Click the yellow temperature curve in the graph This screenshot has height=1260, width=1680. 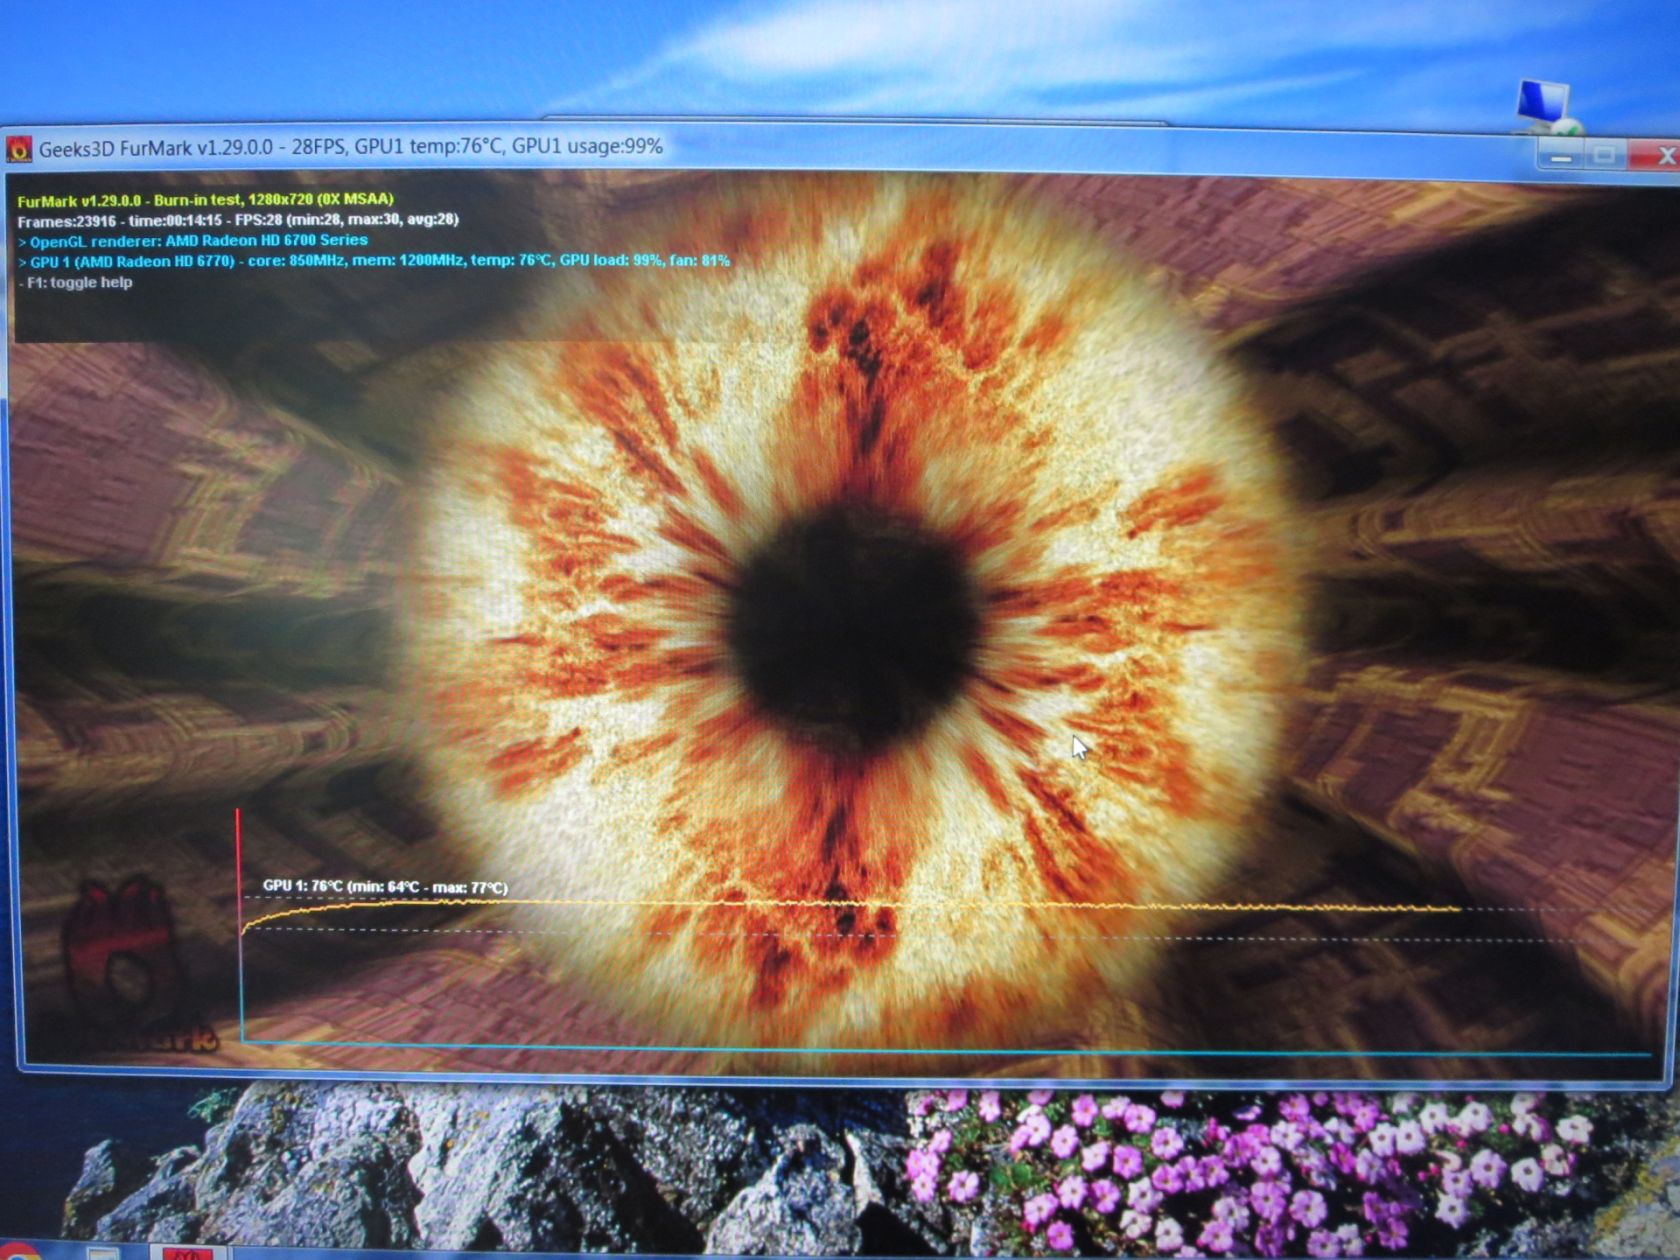(x=850, y=905)
